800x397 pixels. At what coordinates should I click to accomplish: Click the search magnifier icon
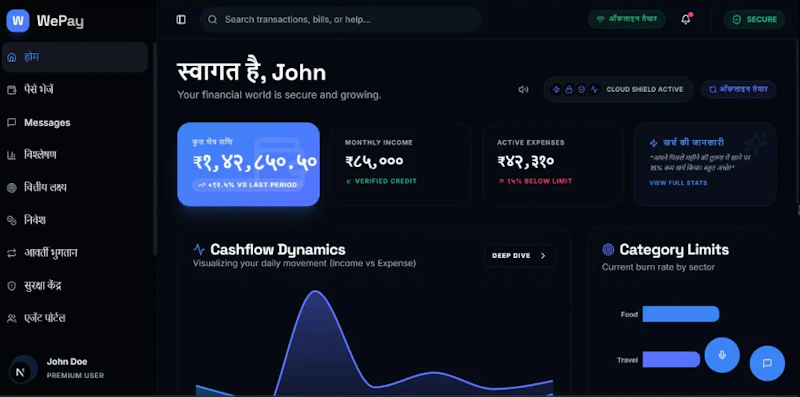click(213, 19)
